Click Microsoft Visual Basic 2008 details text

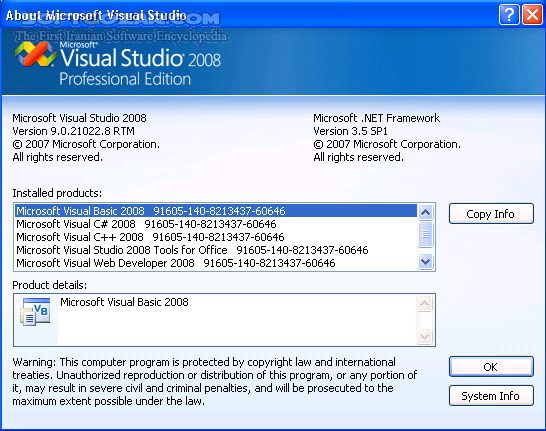[x=124, y=302]
